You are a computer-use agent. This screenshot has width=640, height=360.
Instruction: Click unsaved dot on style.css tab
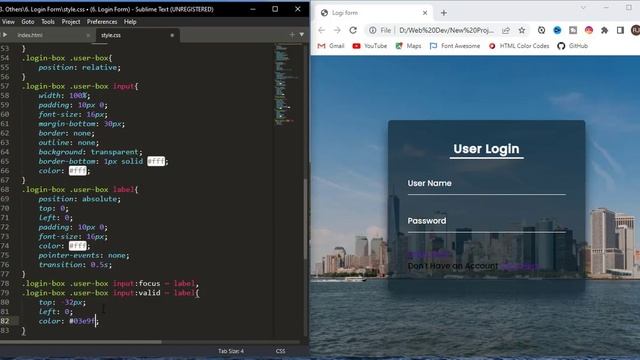(x=172, y=36)
